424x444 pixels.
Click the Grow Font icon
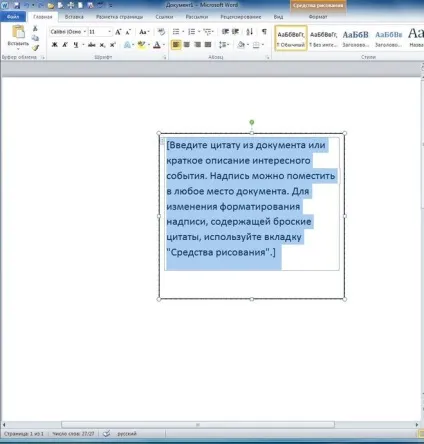click(118, 32)
